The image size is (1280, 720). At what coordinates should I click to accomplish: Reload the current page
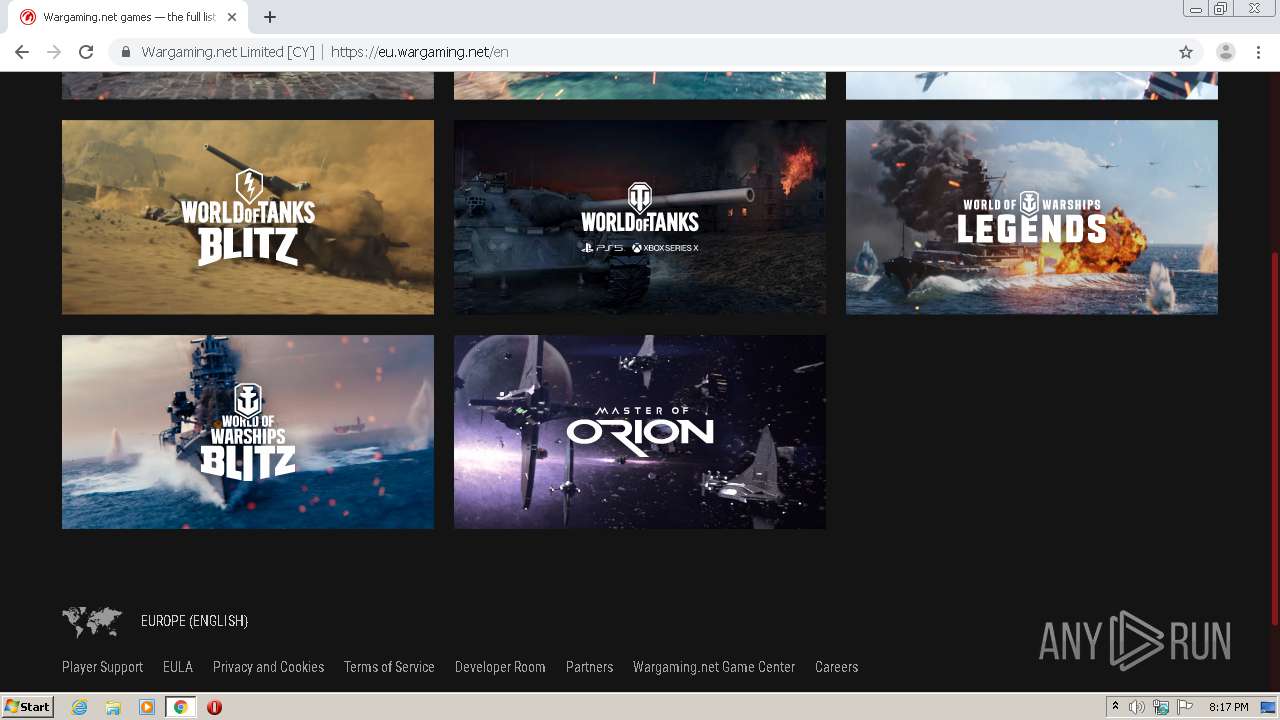[86, 52]
